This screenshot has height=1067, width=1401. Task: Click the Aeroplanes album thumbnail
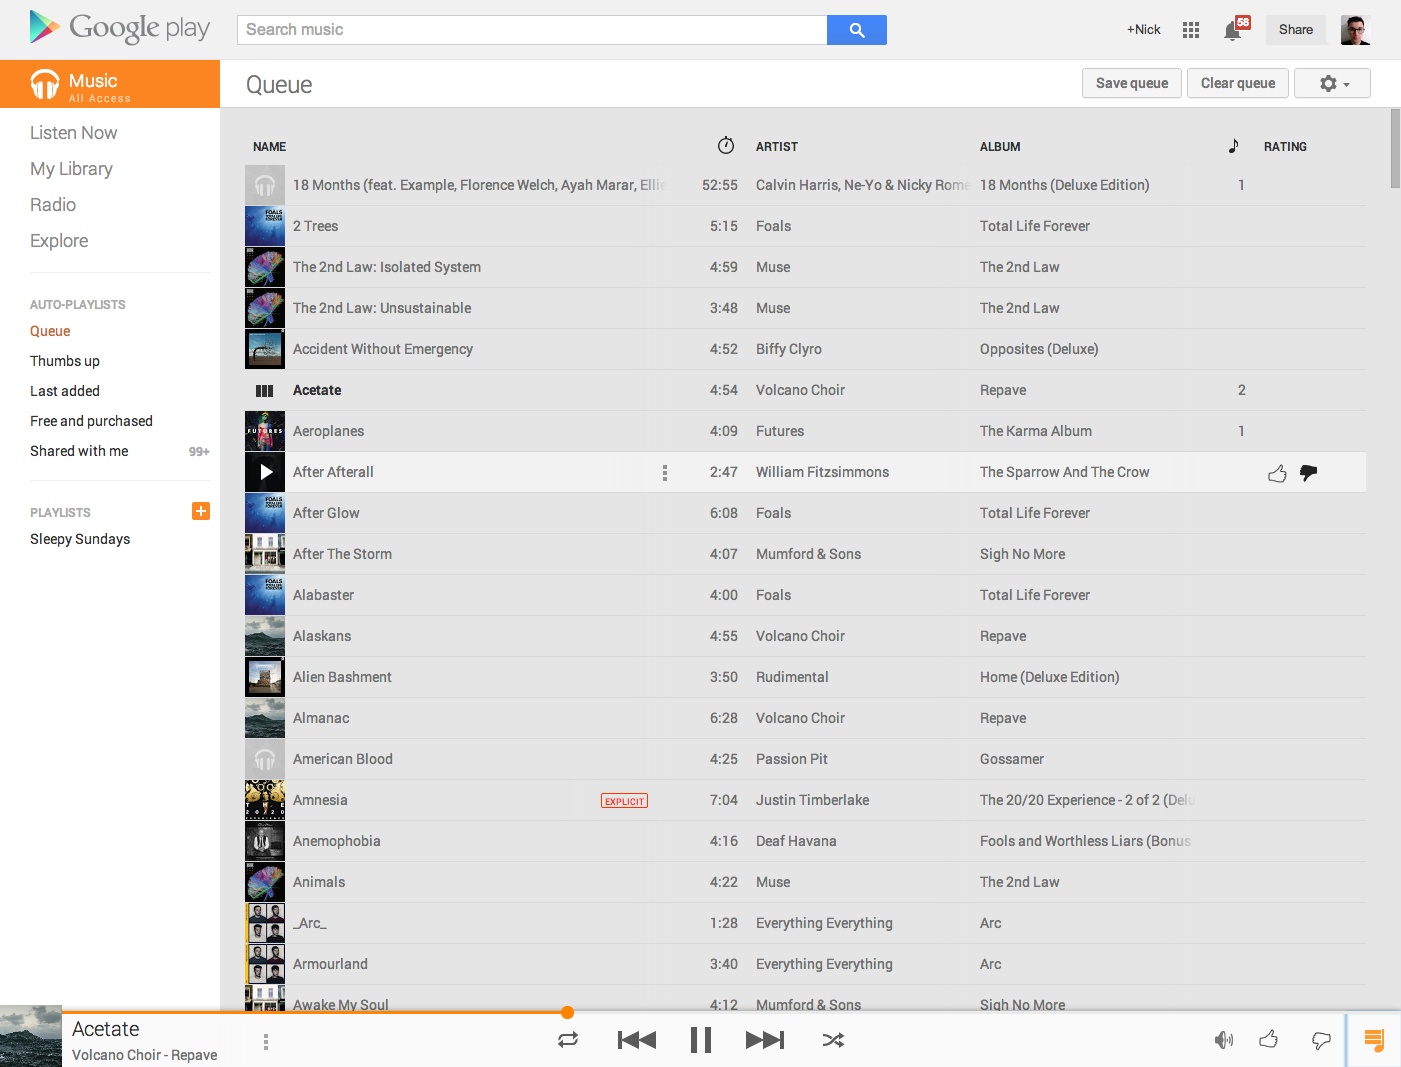(265, 431)
